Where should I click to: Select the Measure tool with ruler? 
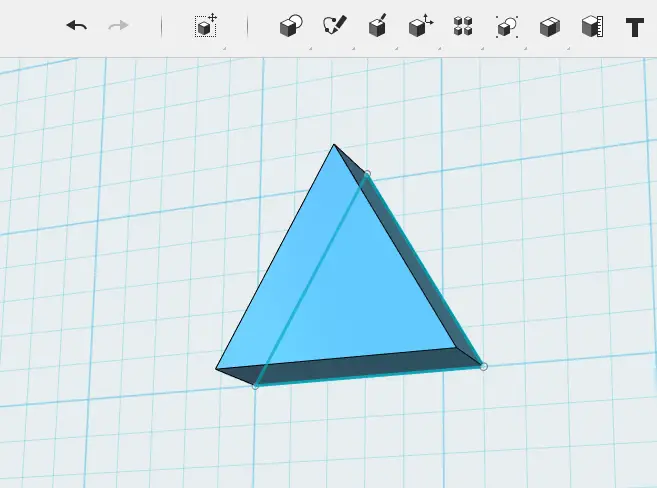point(592,26)
